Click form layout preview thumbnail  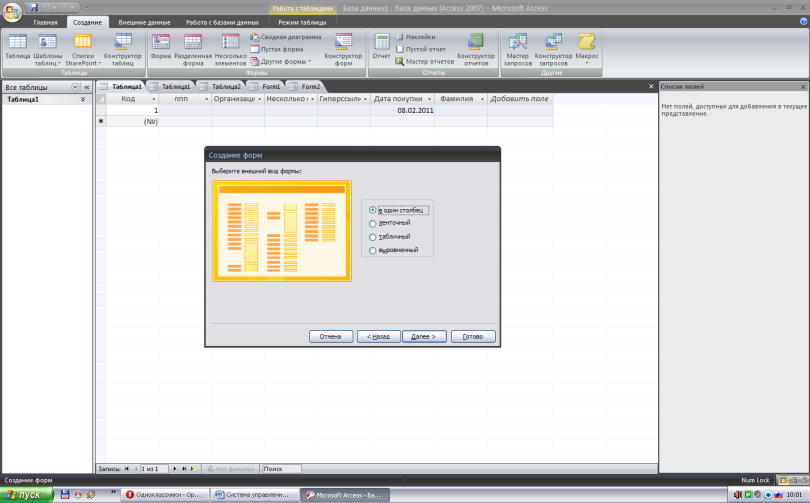click(282, 231)
